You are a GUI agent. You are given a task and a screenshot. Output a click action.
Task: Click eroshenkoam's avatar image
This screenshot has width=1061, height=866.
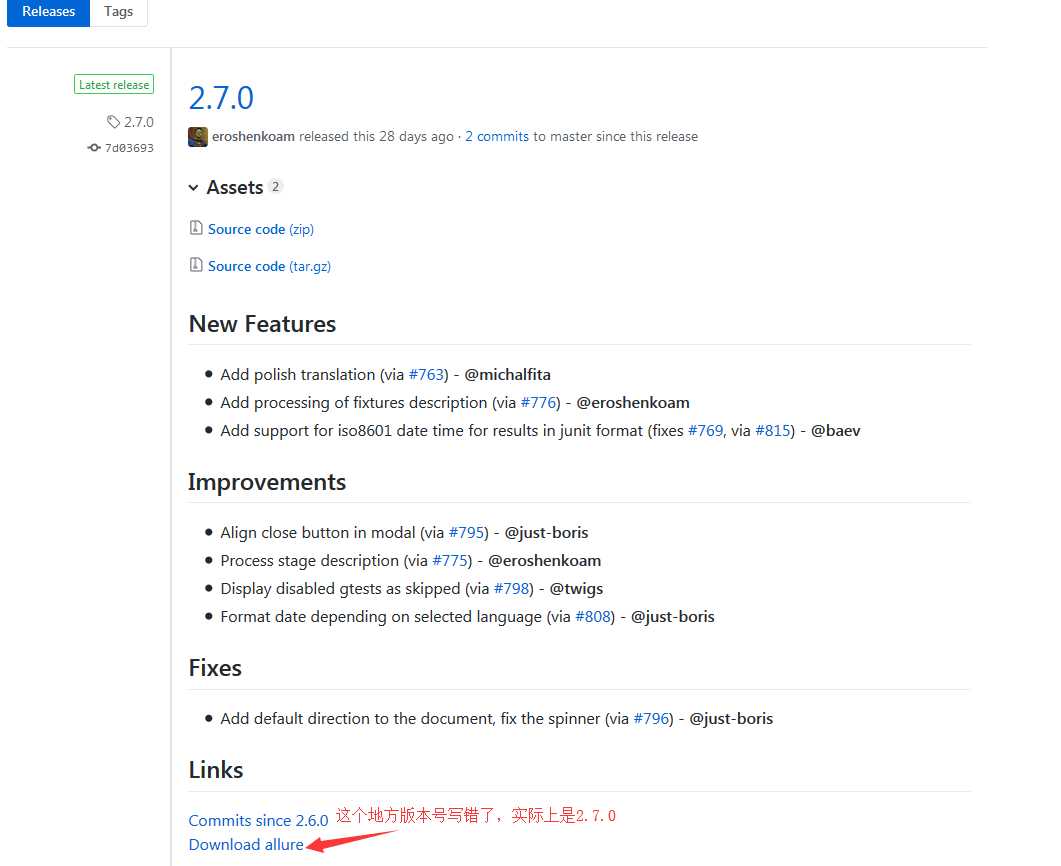198,137
